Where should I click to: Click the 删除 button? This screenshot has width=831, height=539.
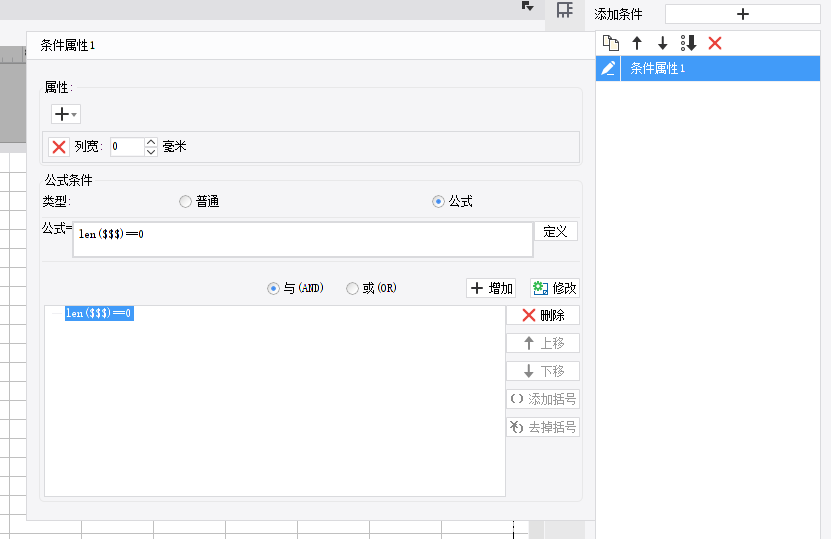pyautogui.click(x=543, y=315)
